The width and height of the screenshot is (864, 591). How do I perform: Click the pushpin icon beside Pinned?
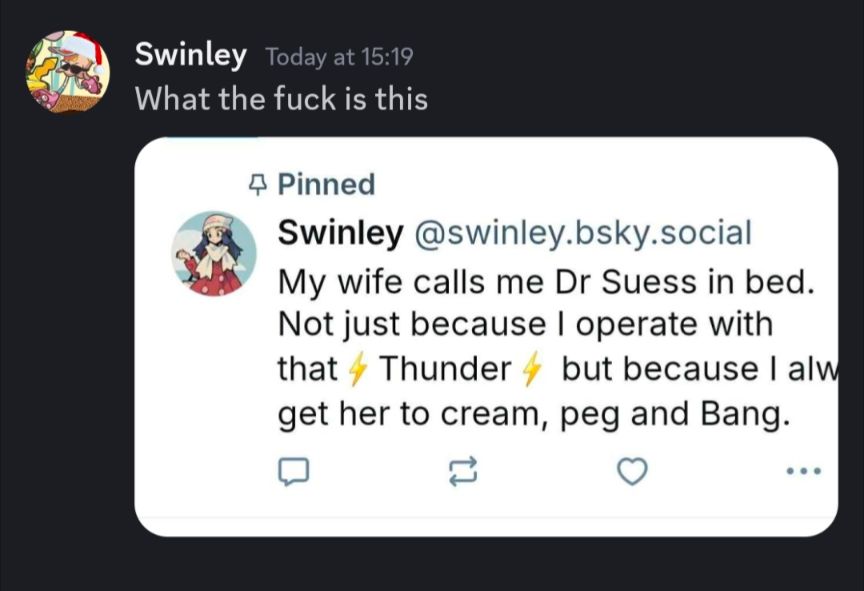tap(258, 185)
